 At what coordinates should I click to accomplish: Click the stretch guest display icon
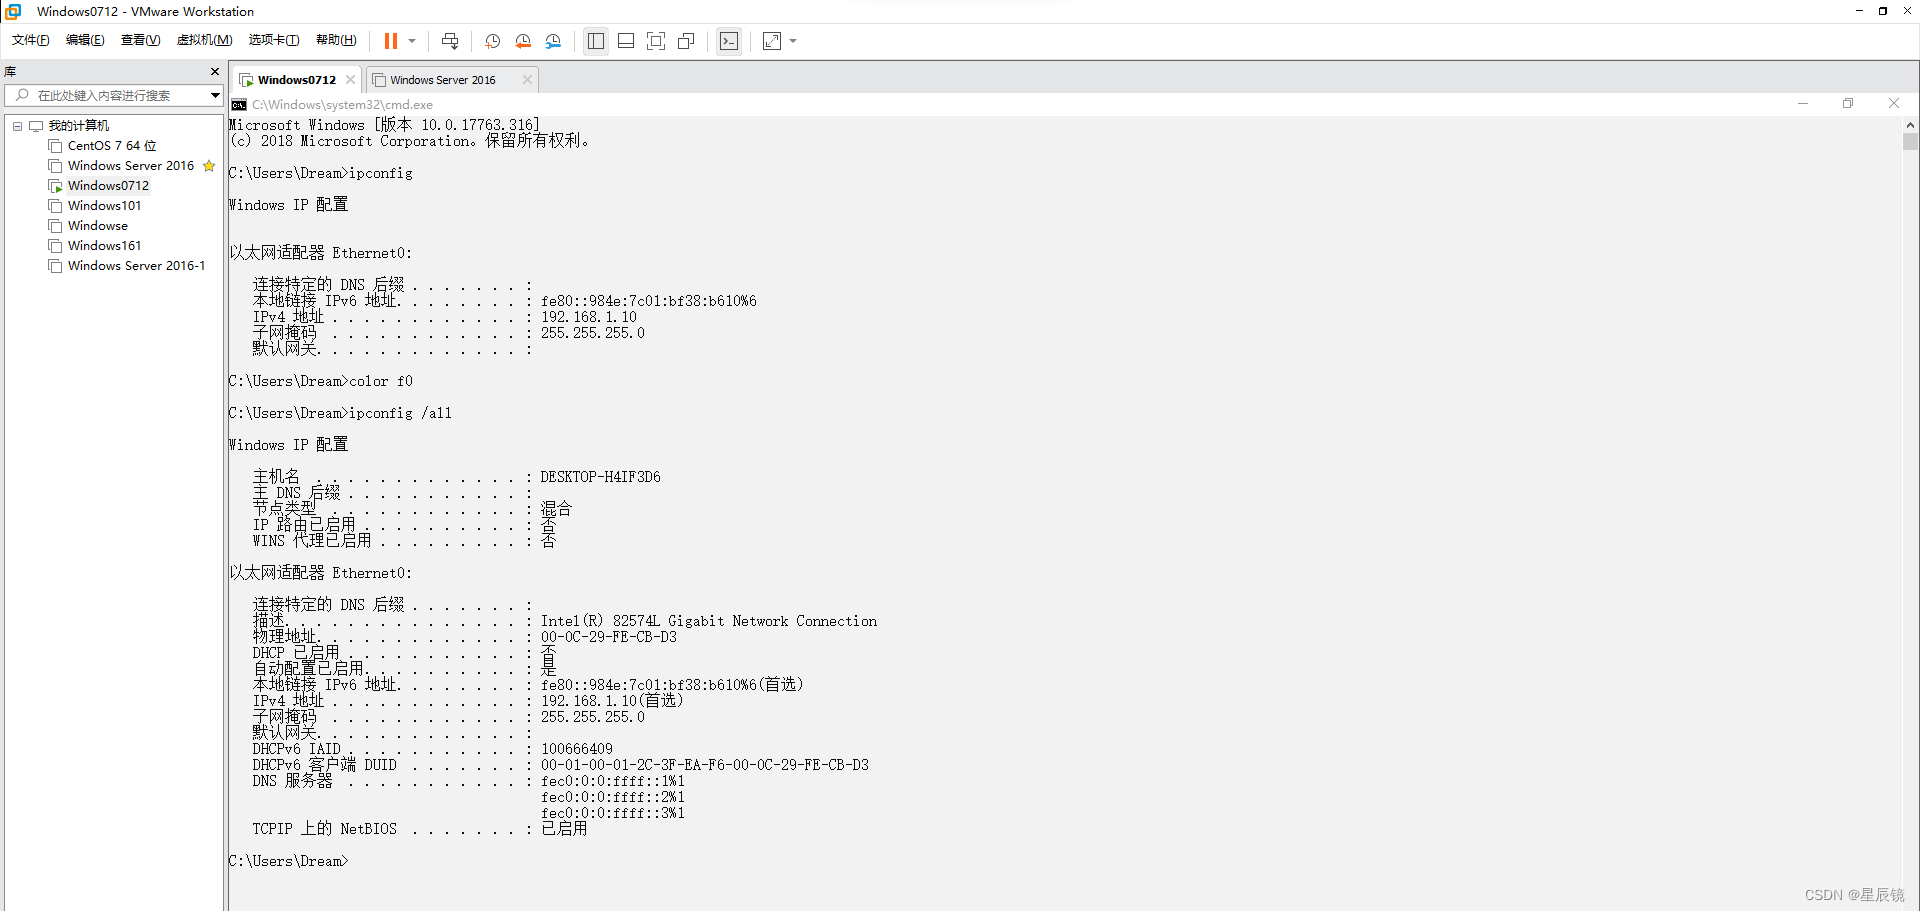pos(772,41)
